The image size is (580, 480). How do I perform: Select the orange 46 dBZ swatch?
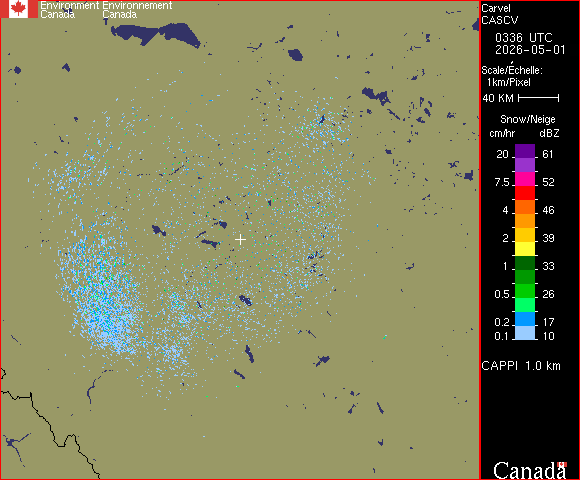(525, 207)
